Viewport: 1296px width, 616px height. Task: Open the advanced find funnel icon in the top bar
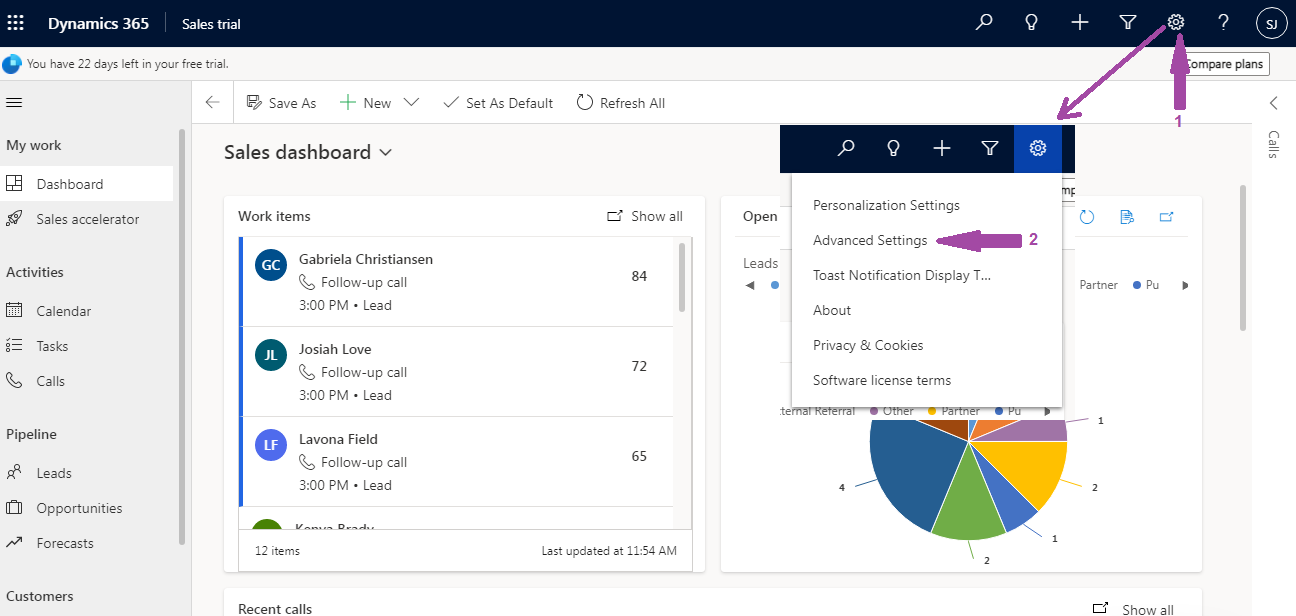pyautogui.click(x=1128, y=23)
